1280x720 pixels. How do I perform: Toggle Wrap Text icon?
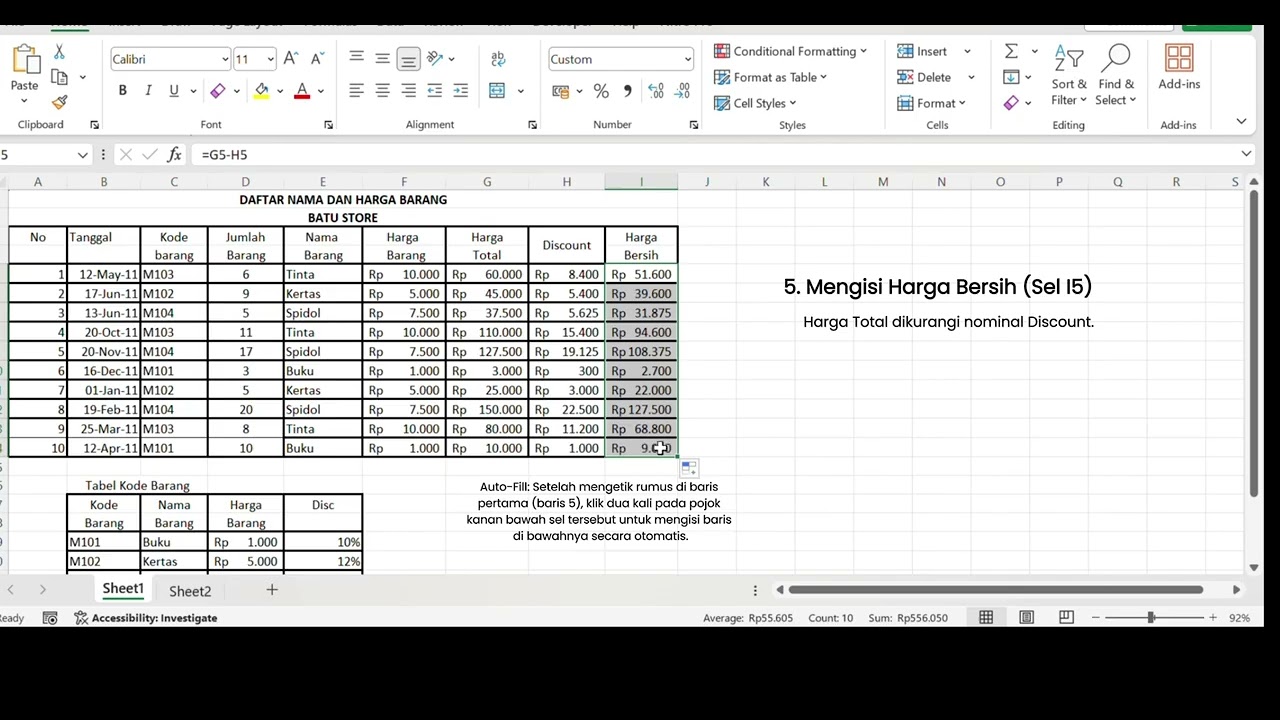click(498, 59)
